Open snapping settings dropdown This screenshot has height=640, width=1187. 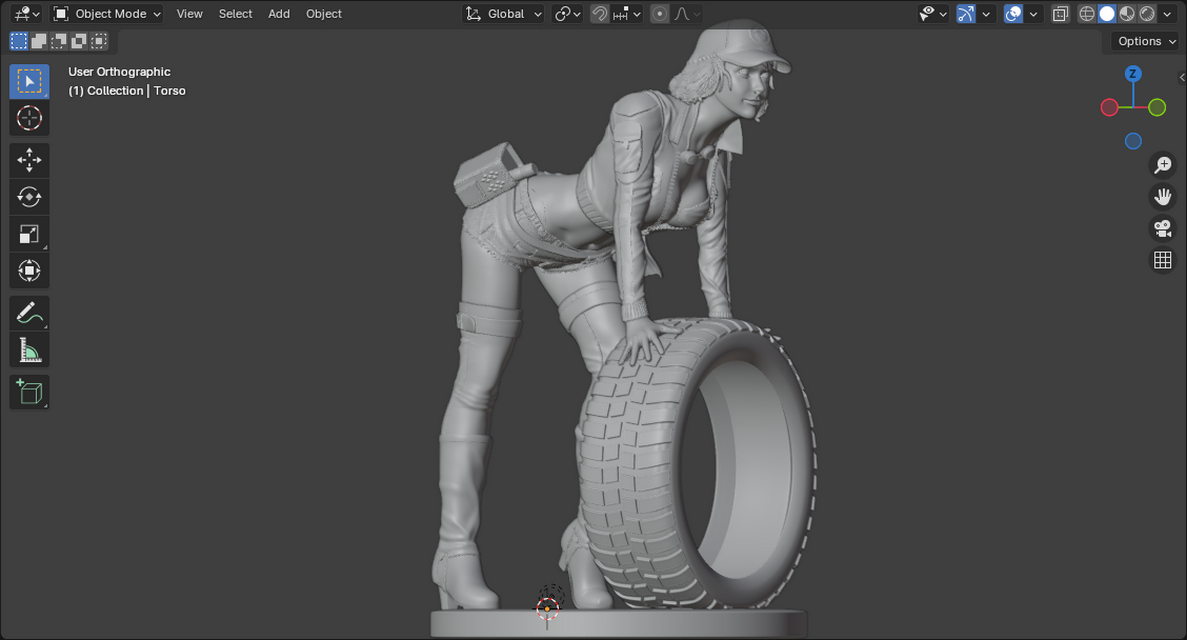pyautogui.click(x=626, y=14)
